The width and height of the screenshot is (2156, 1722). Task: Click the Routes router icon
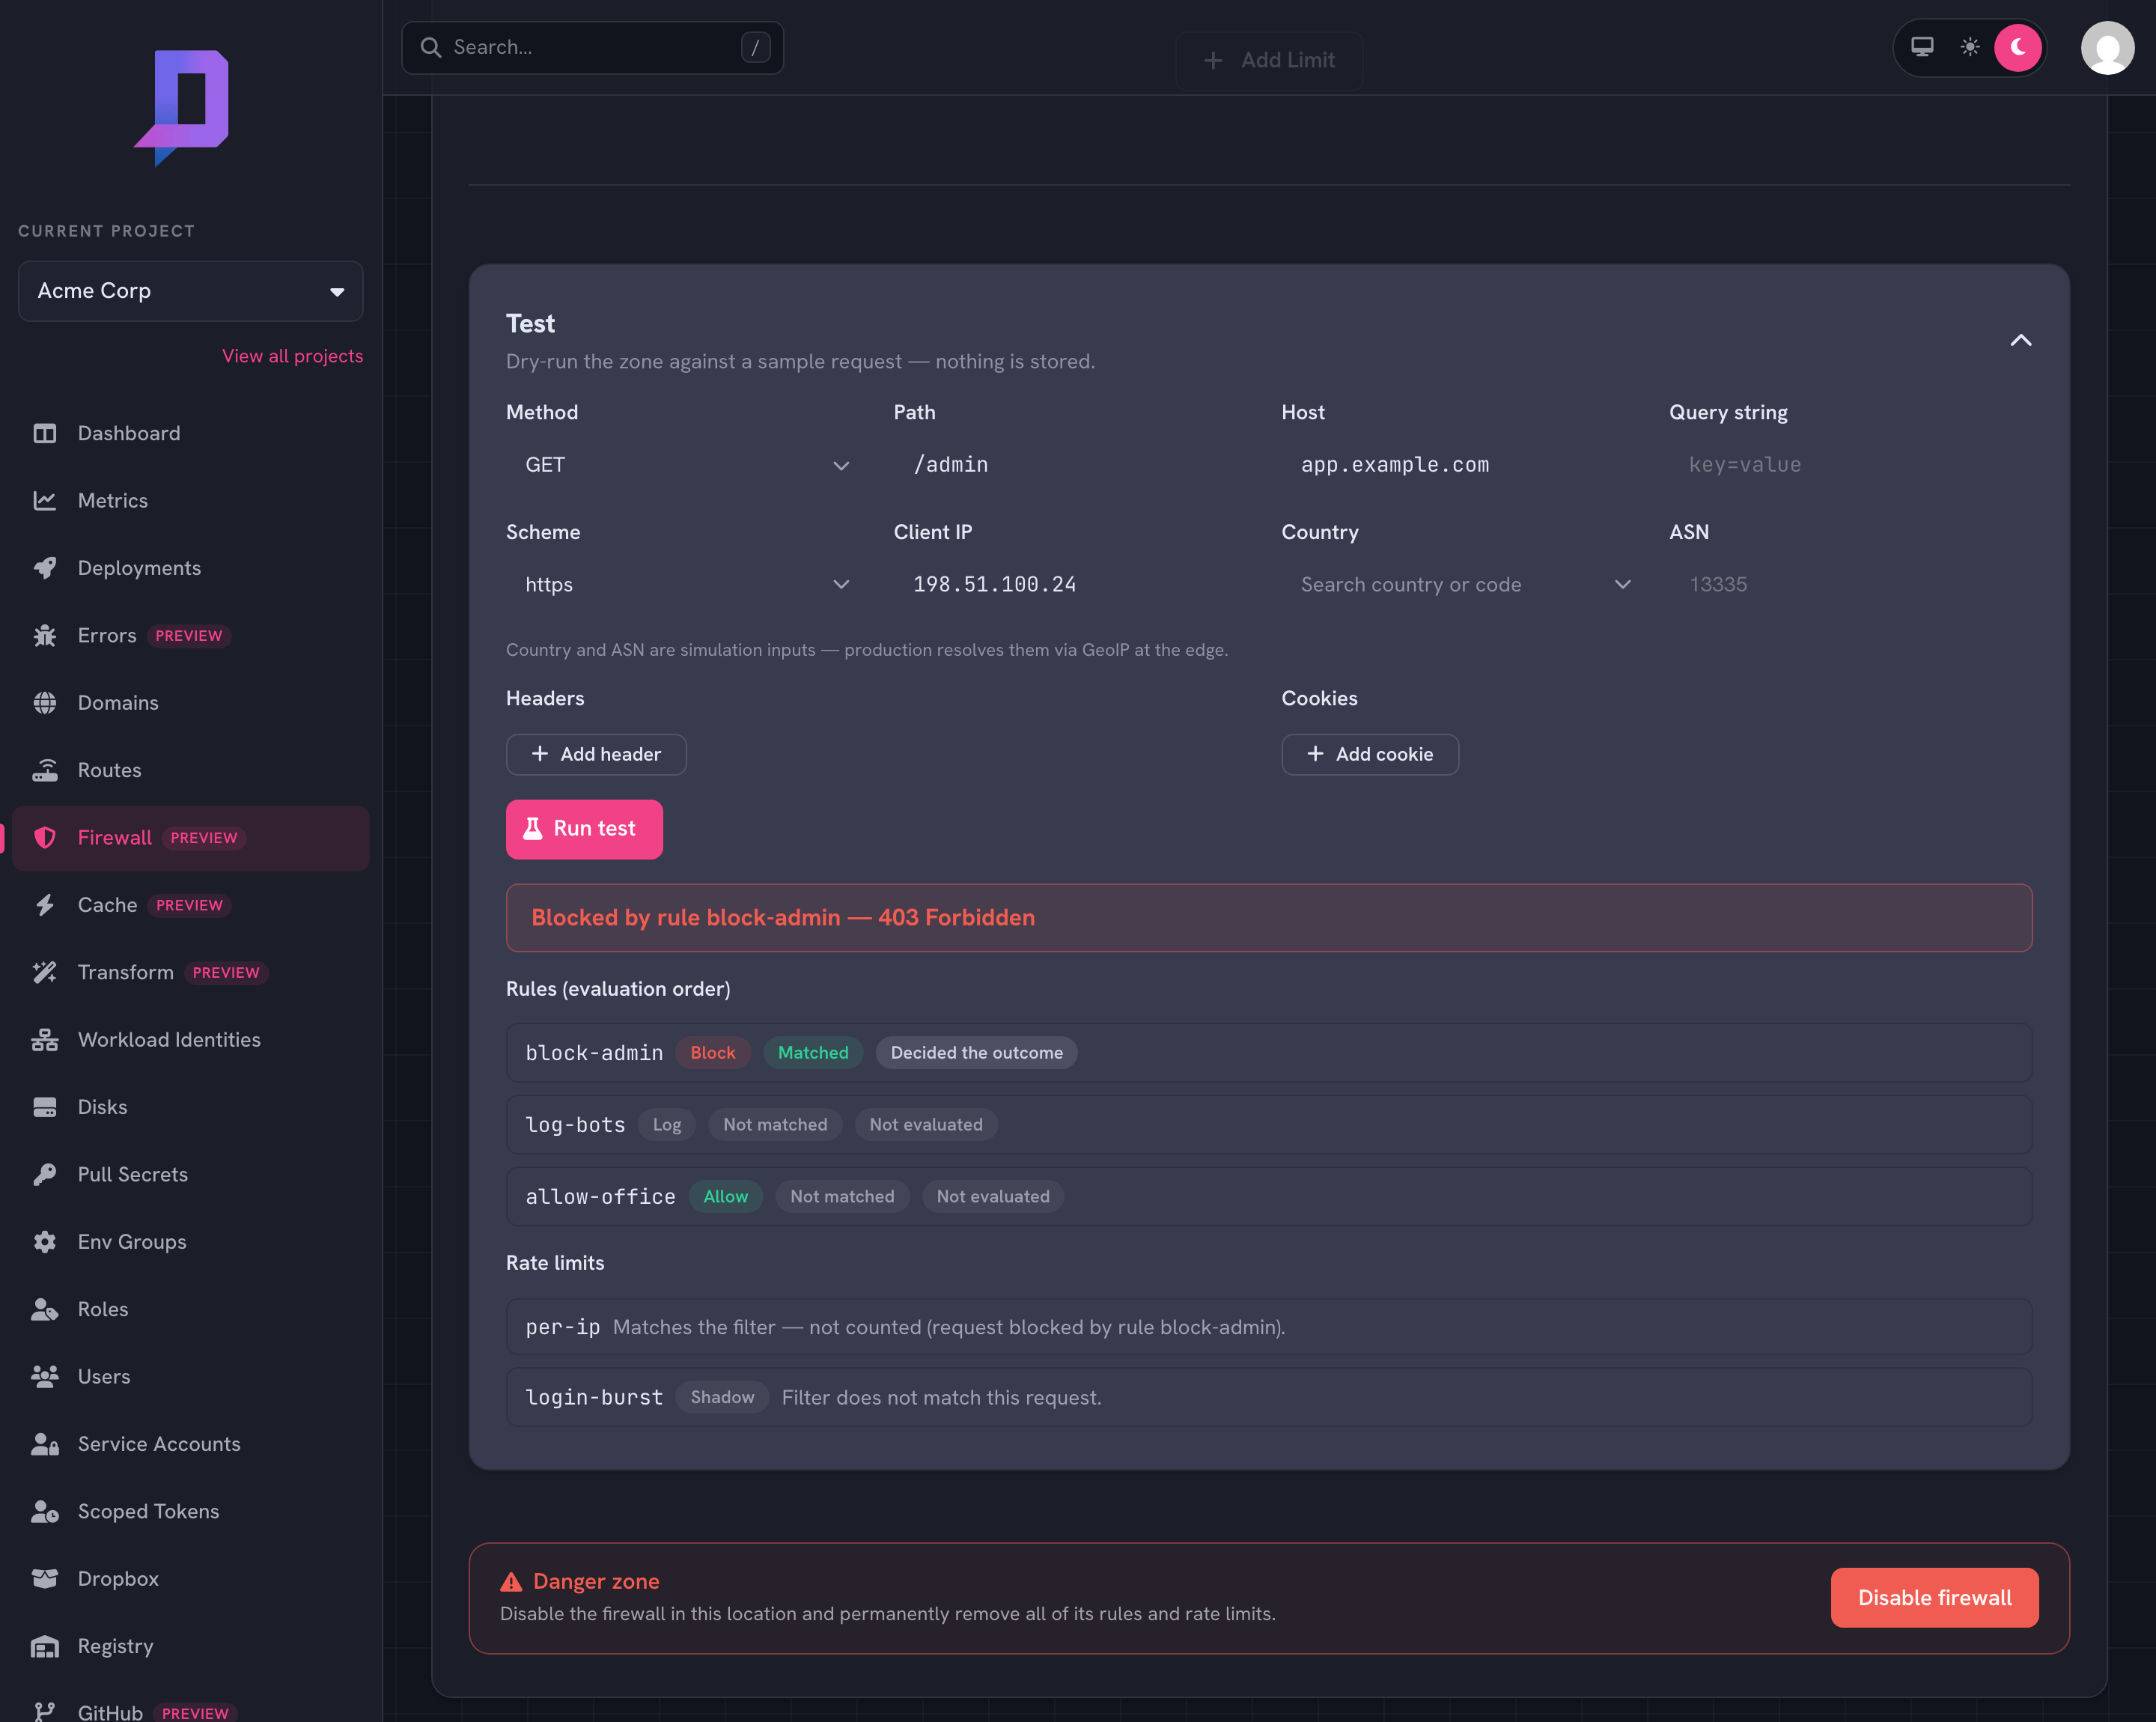(x=45, y=770)
